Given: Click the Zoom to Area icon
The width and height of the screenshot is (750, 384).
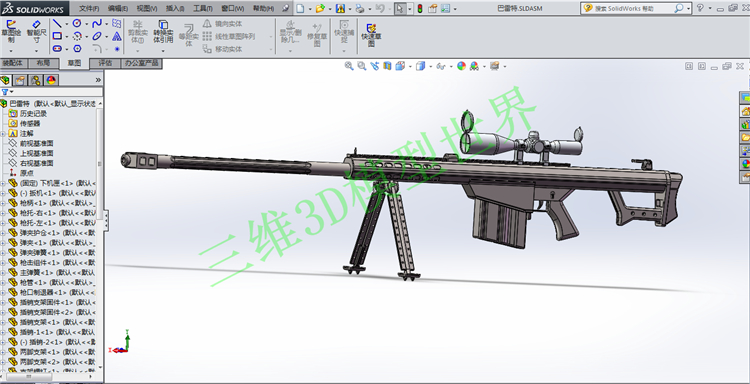Looking at the screenshot, I should pos(362,66).
